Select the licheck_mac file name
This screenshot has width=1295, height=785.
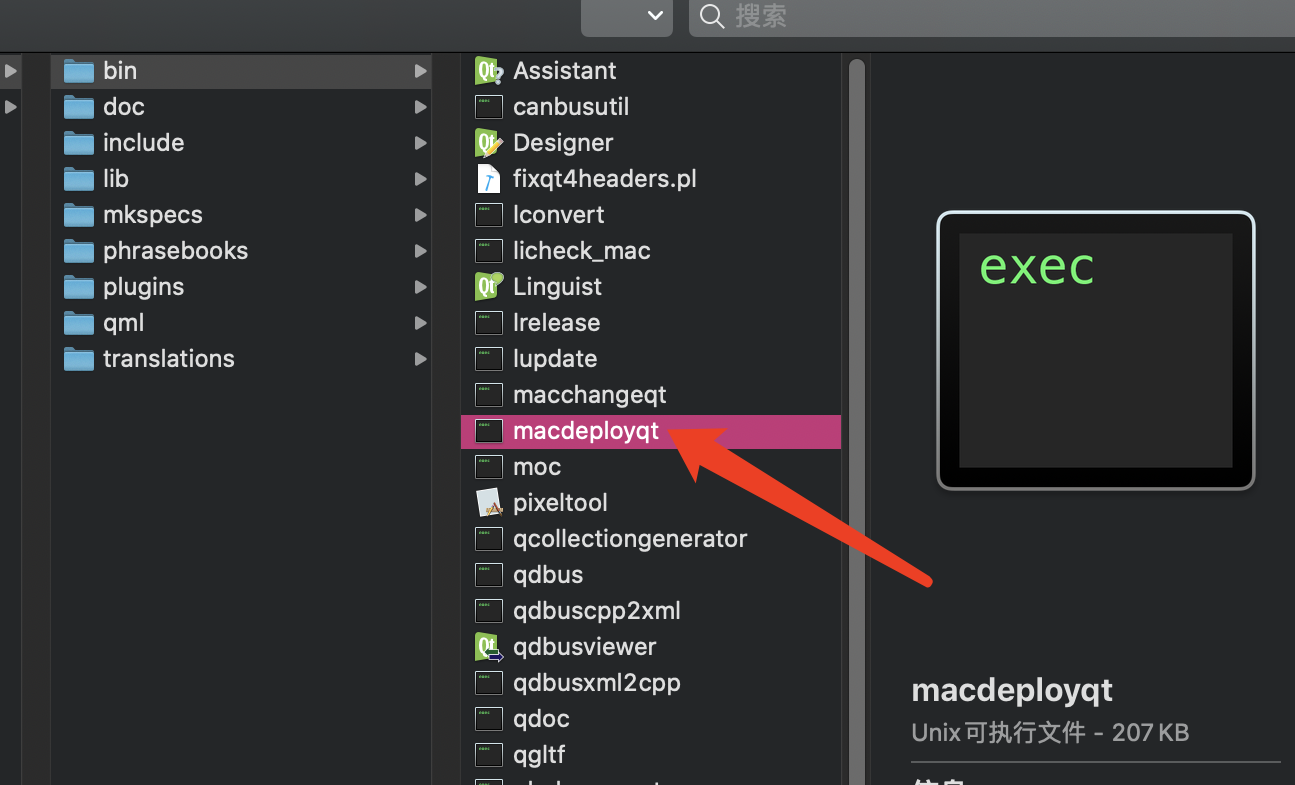pos(582,251)
